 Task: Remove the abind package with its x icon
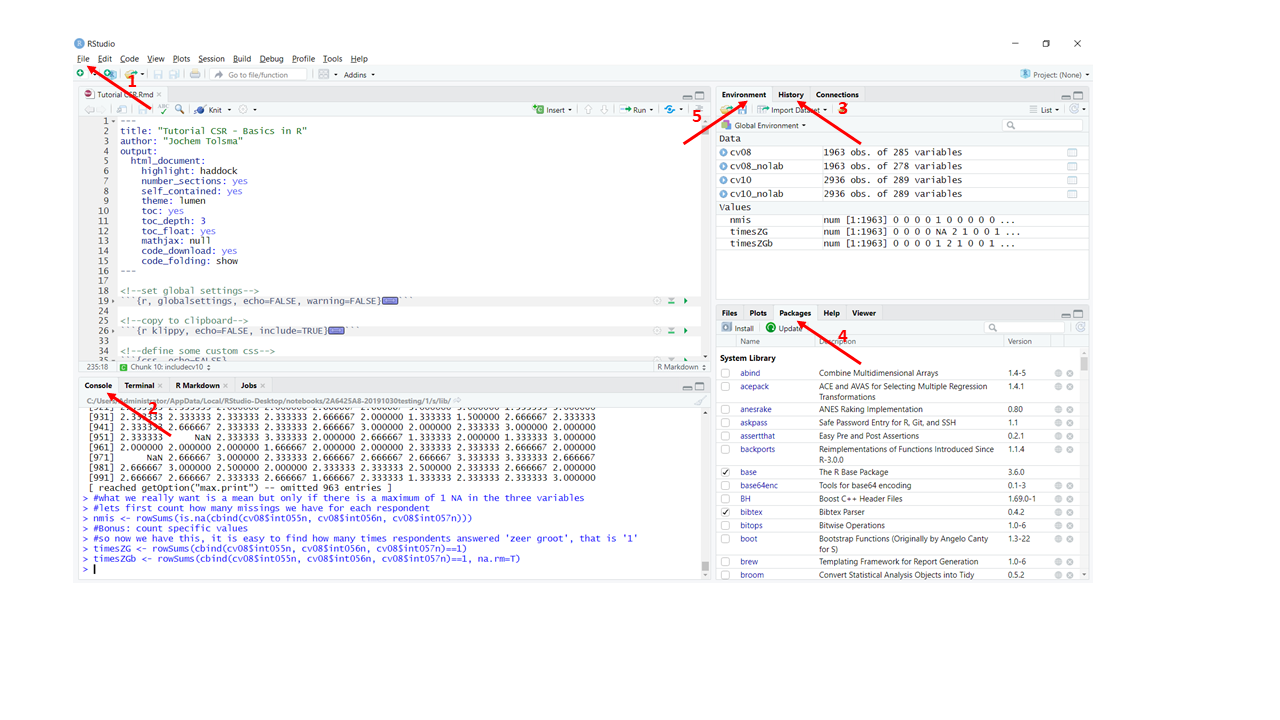click(x=1069, y=373)
